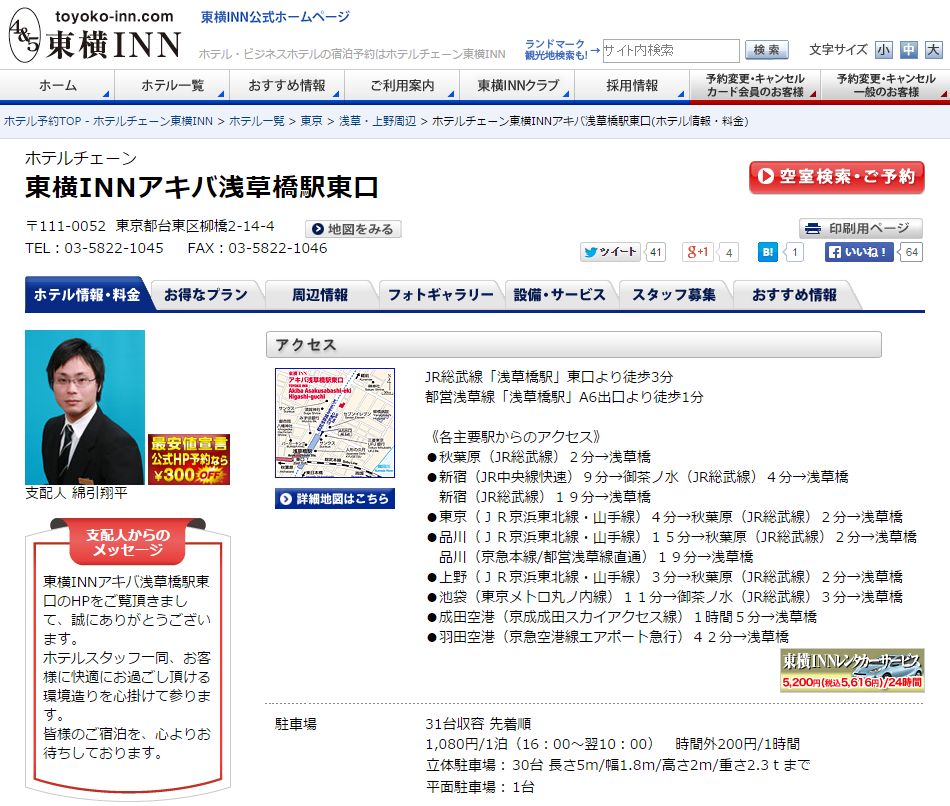Click the Hatena bookmark count 1 bubble
The width and height of the screenshot is (950, 806).
click(x=794, y=252)
